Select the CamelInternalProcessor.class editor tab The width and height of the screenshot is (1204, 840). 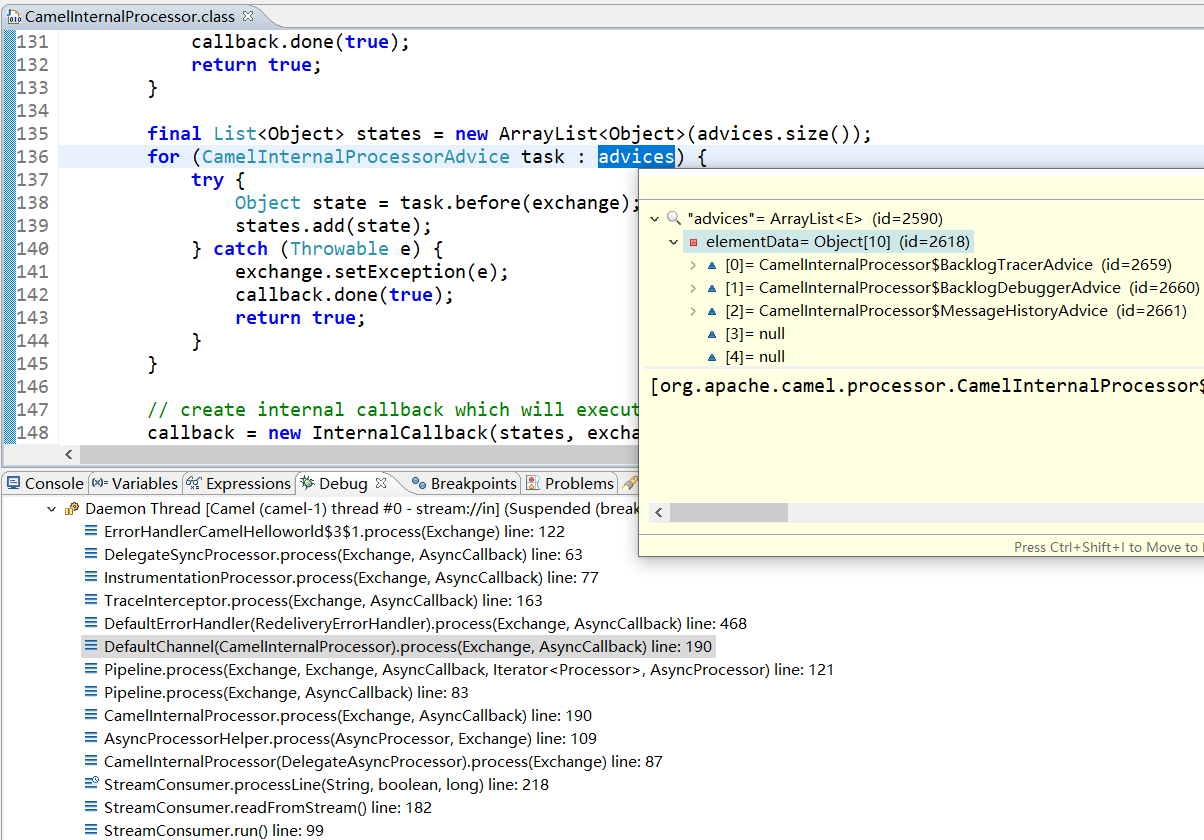click(130, 16)
